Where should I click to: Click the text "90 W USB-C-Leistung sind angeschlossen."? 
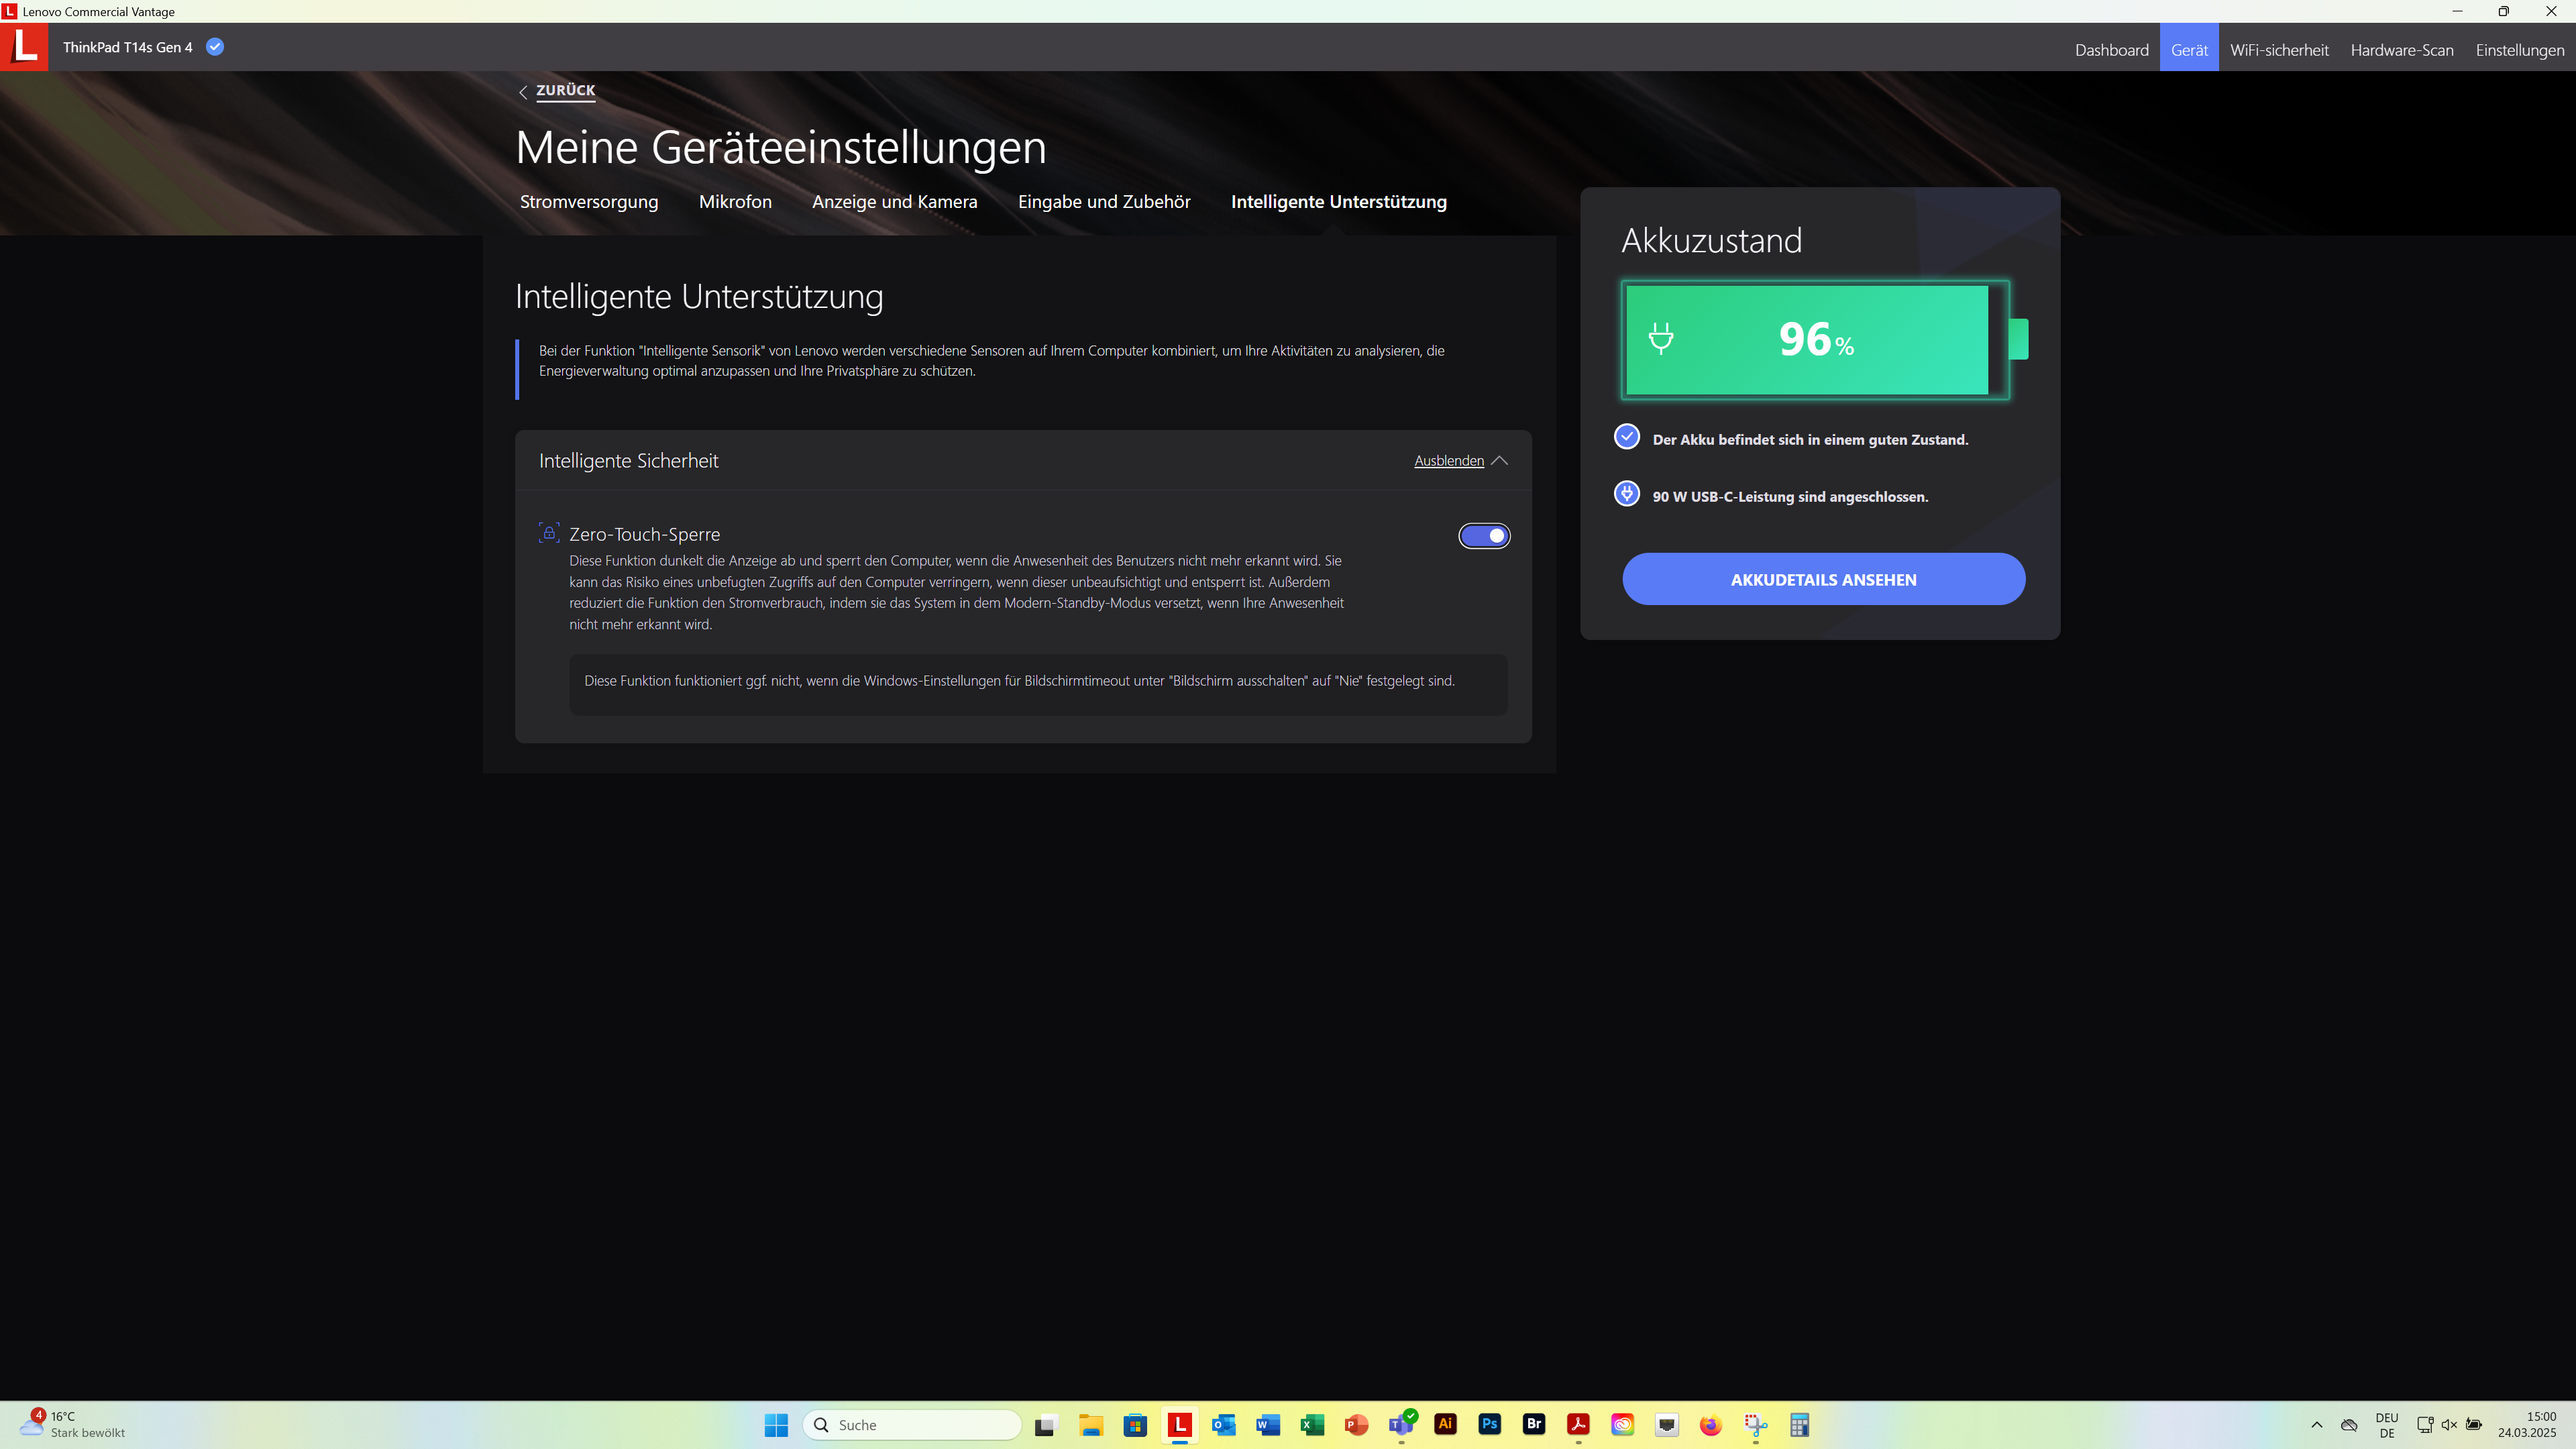click(x=1790, y=497)
